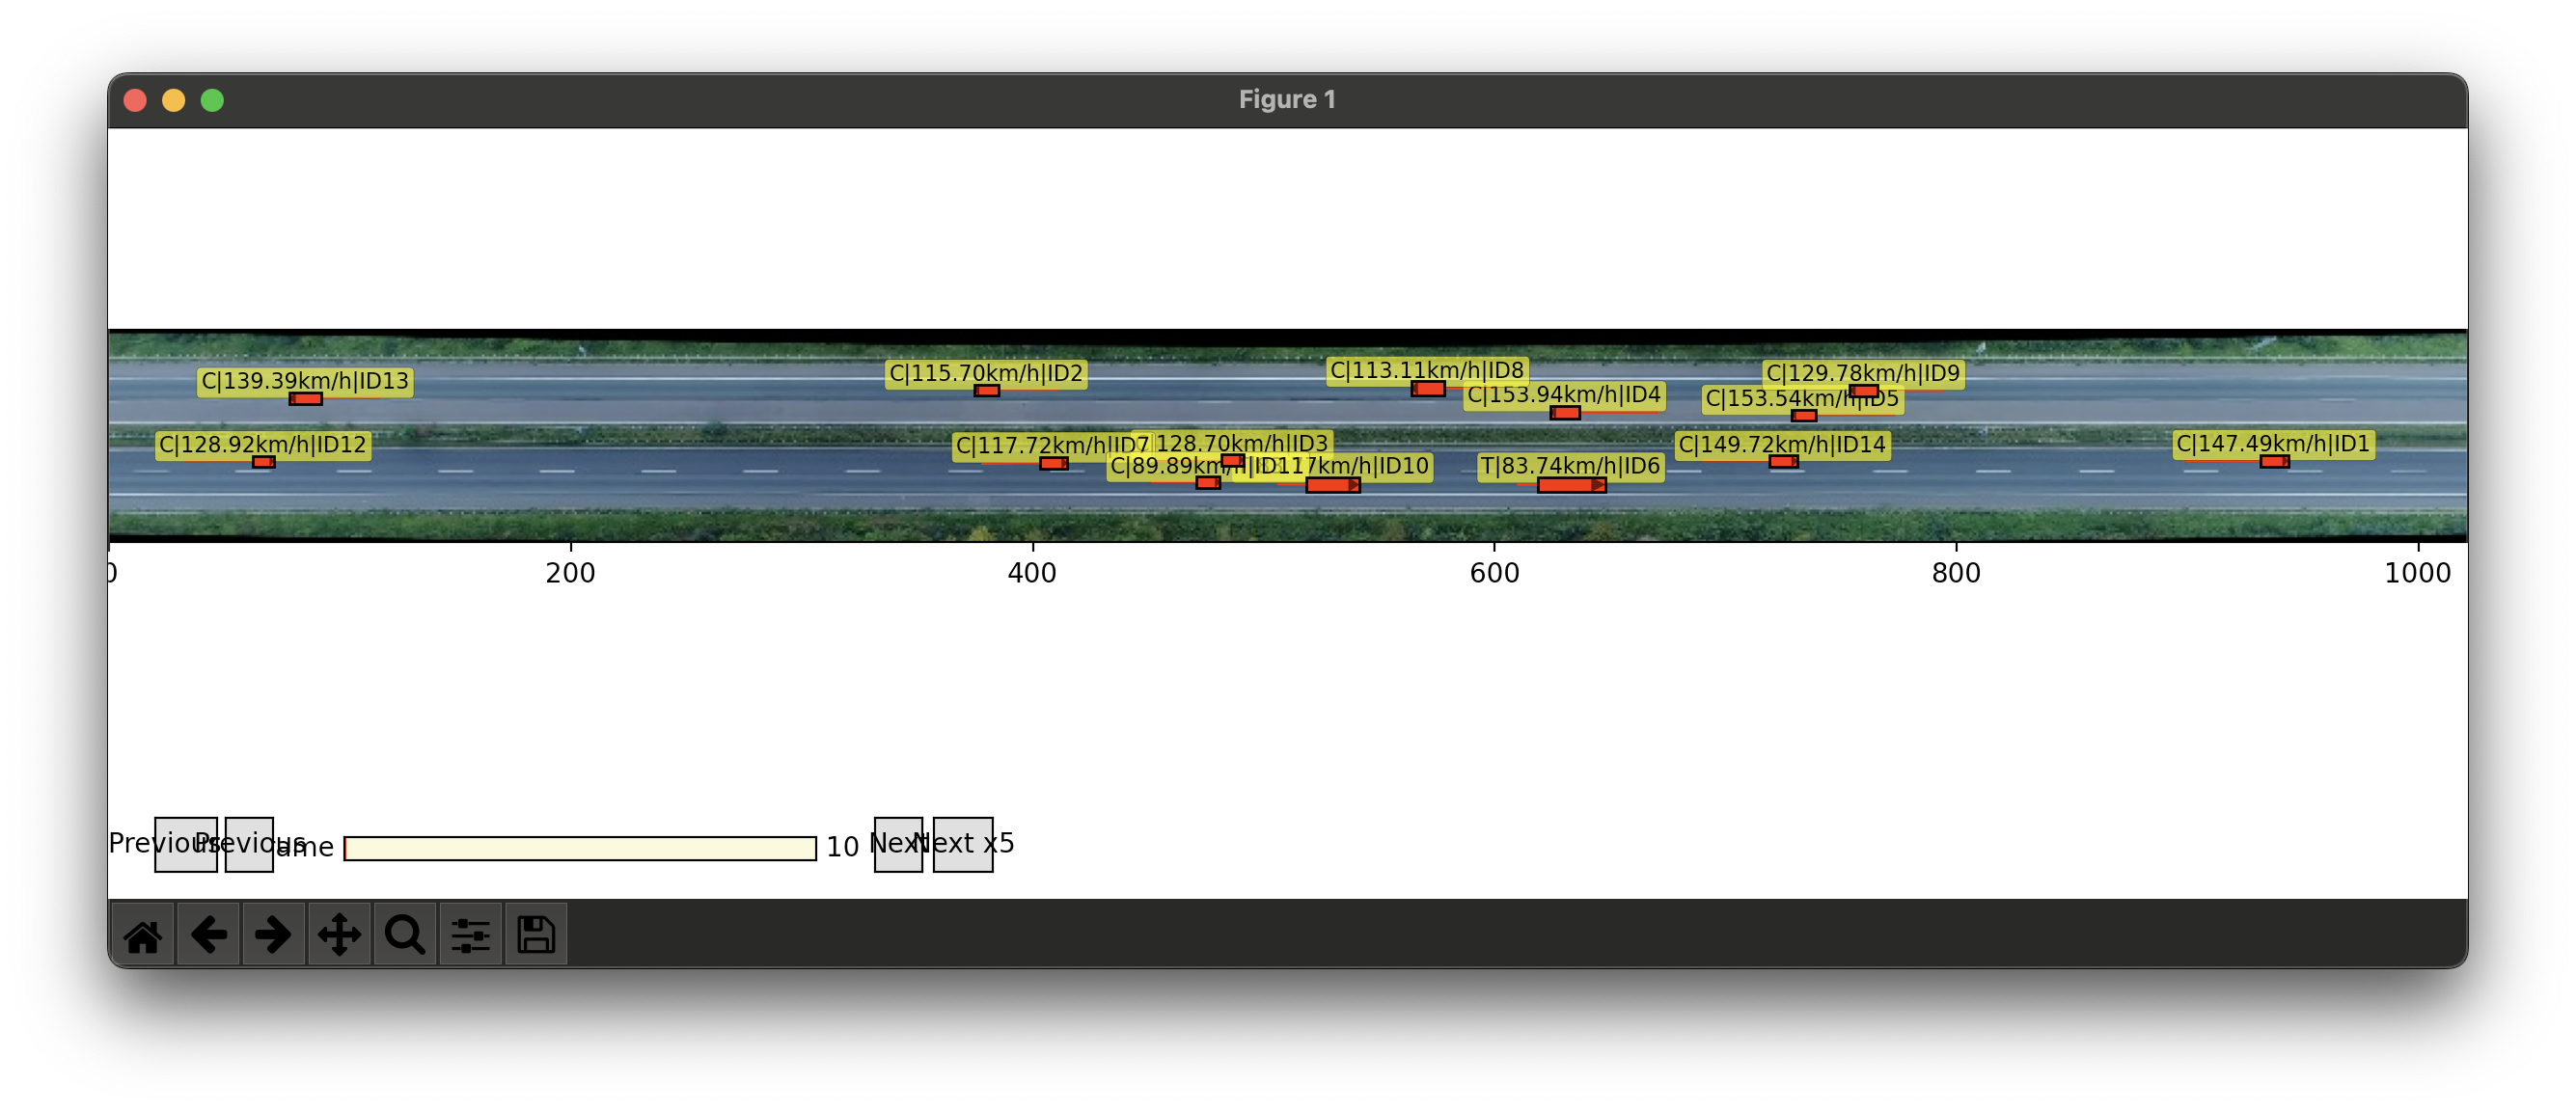Click the frame slider showing value 10
2576x1111 pixels.
pyautogui.click(x=580, y=846)
